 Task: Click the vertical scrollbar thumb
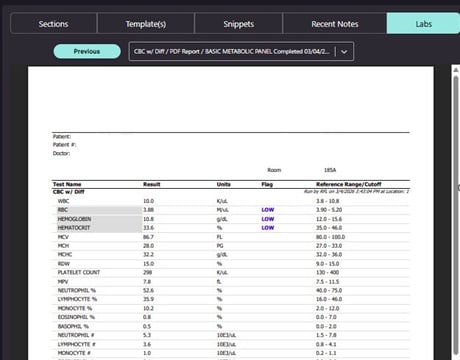pyautogui.click(x=456, y=216)
